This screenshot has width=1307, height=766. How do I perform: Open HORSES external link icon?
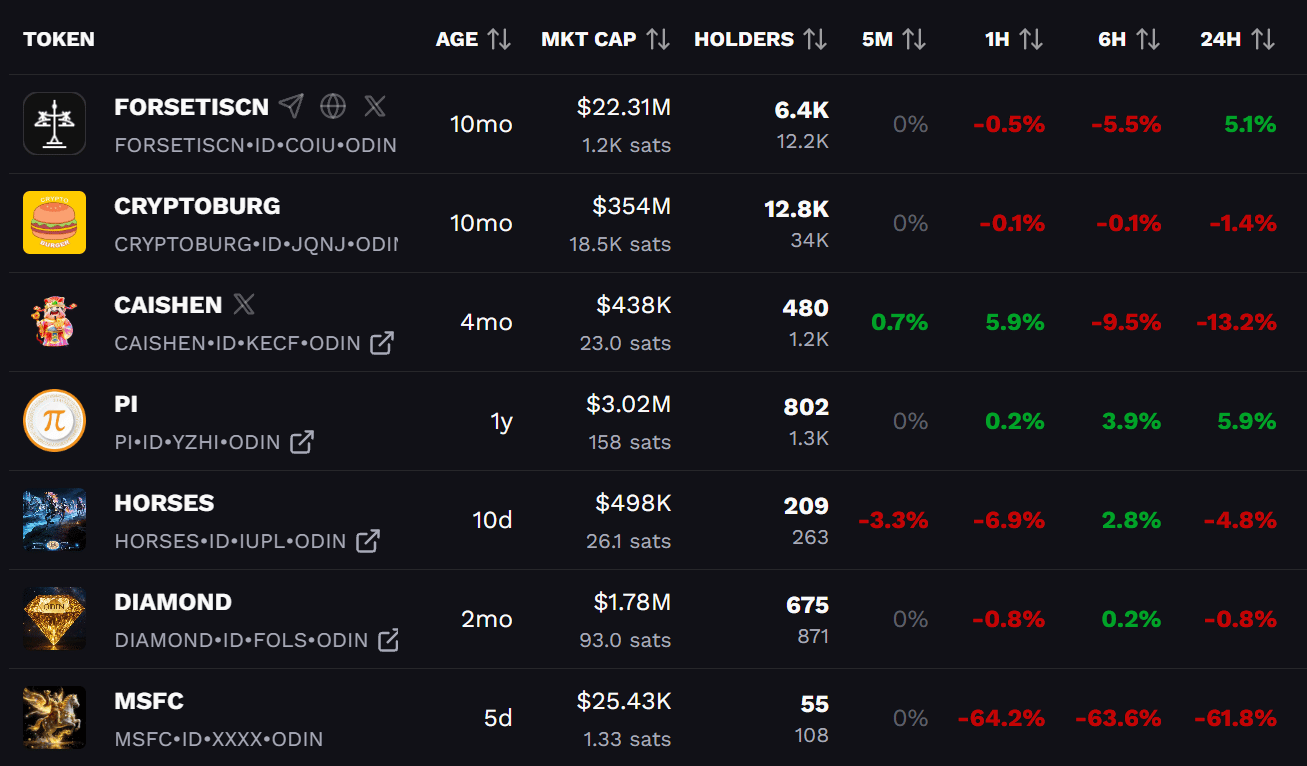pos(368,541)
